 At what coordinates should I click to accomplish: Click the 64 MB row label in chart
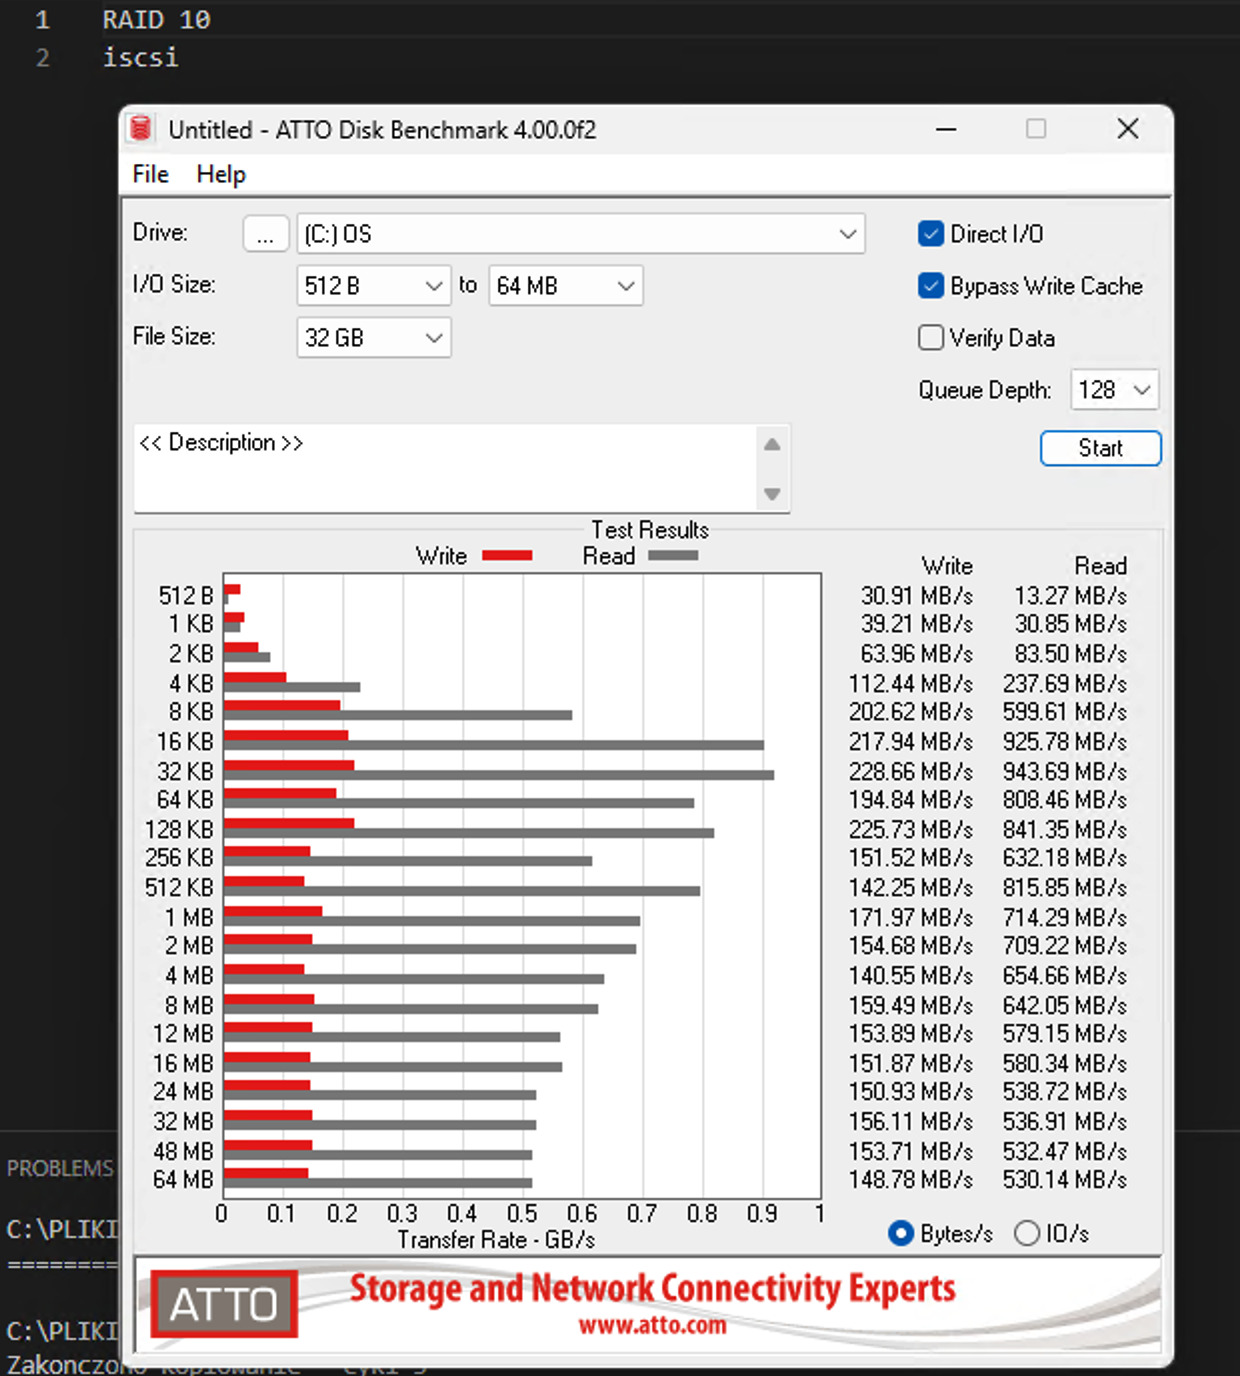click(183, 1180)
